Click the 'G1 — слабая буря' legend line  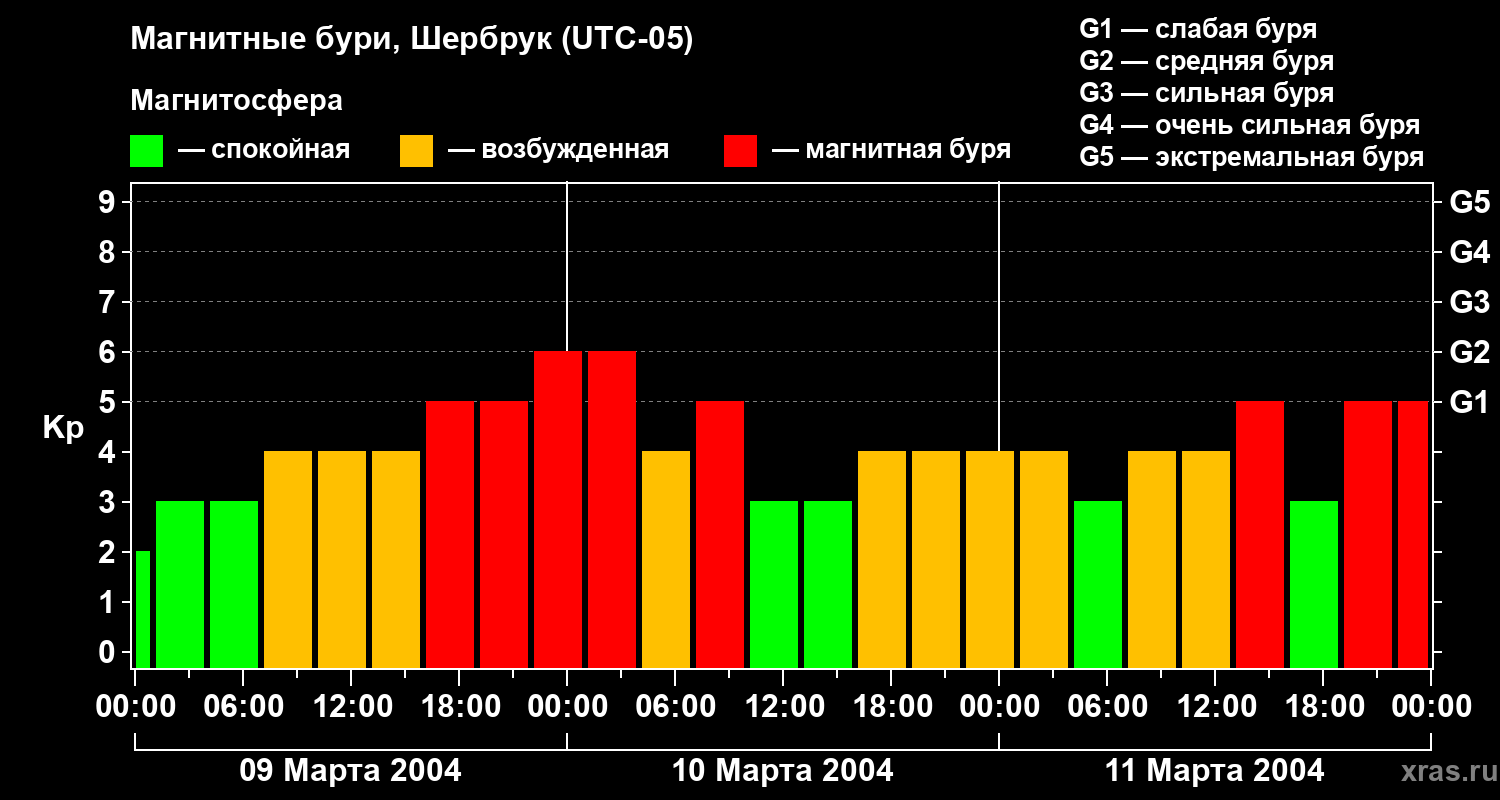click(x=1198, y=29)
